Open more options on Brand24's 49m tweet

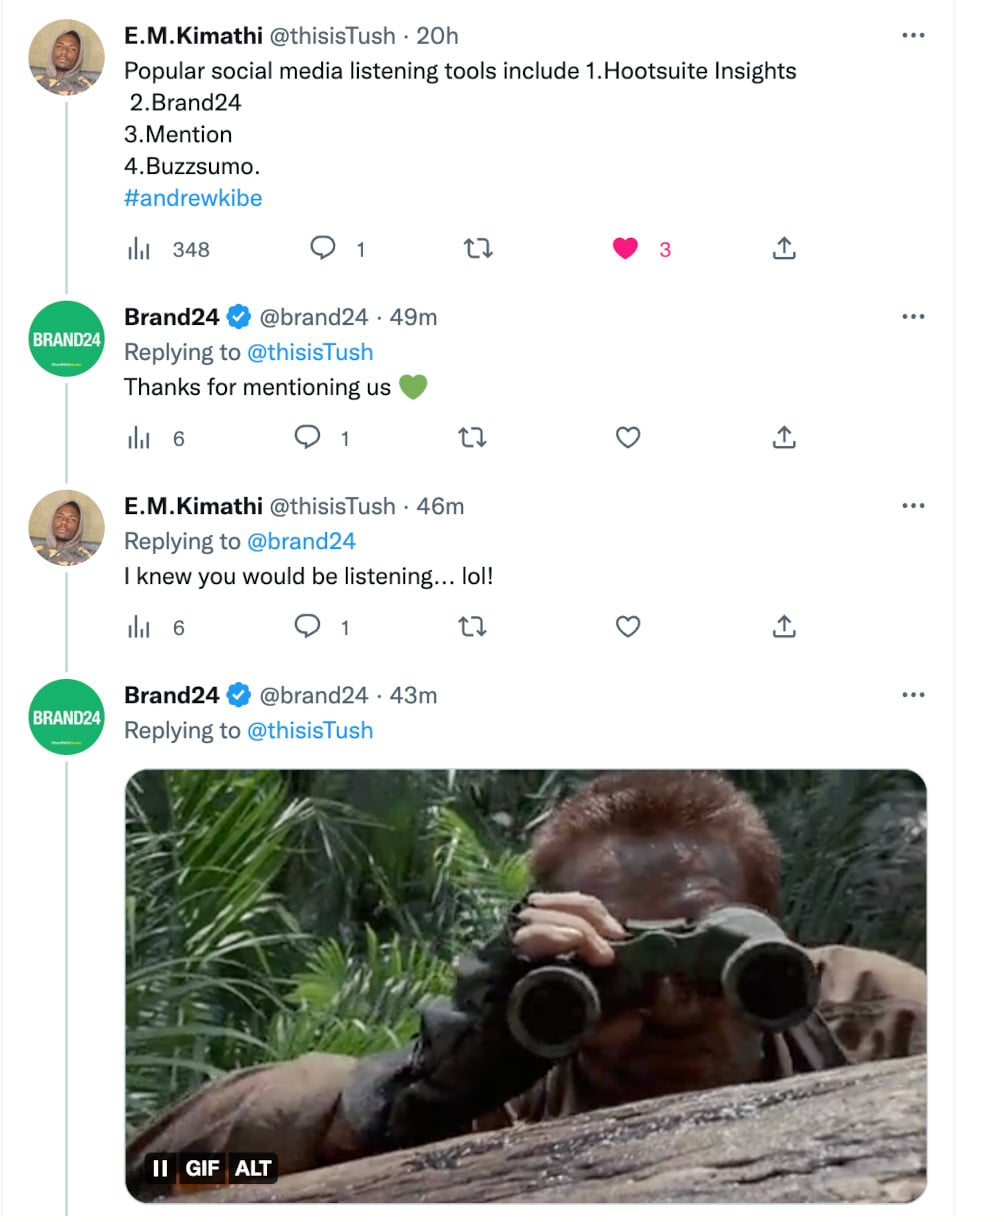[x=913, y=317]
